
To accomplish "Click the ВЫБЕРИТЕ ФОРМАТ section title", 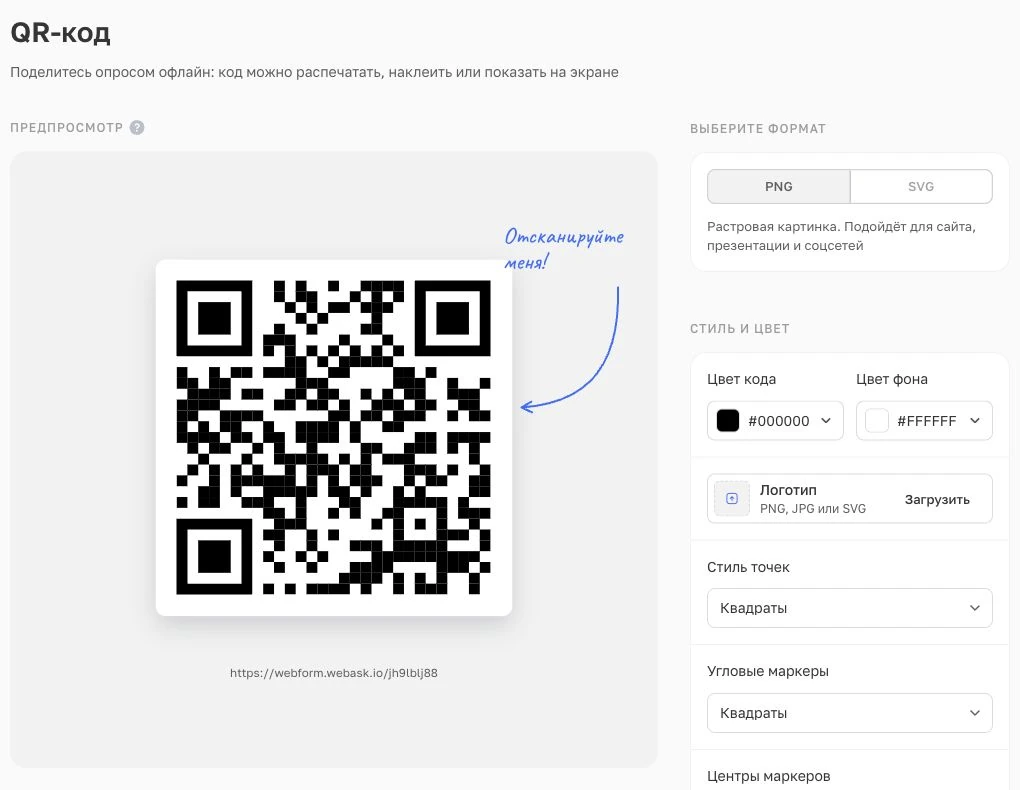I will 758,129.
